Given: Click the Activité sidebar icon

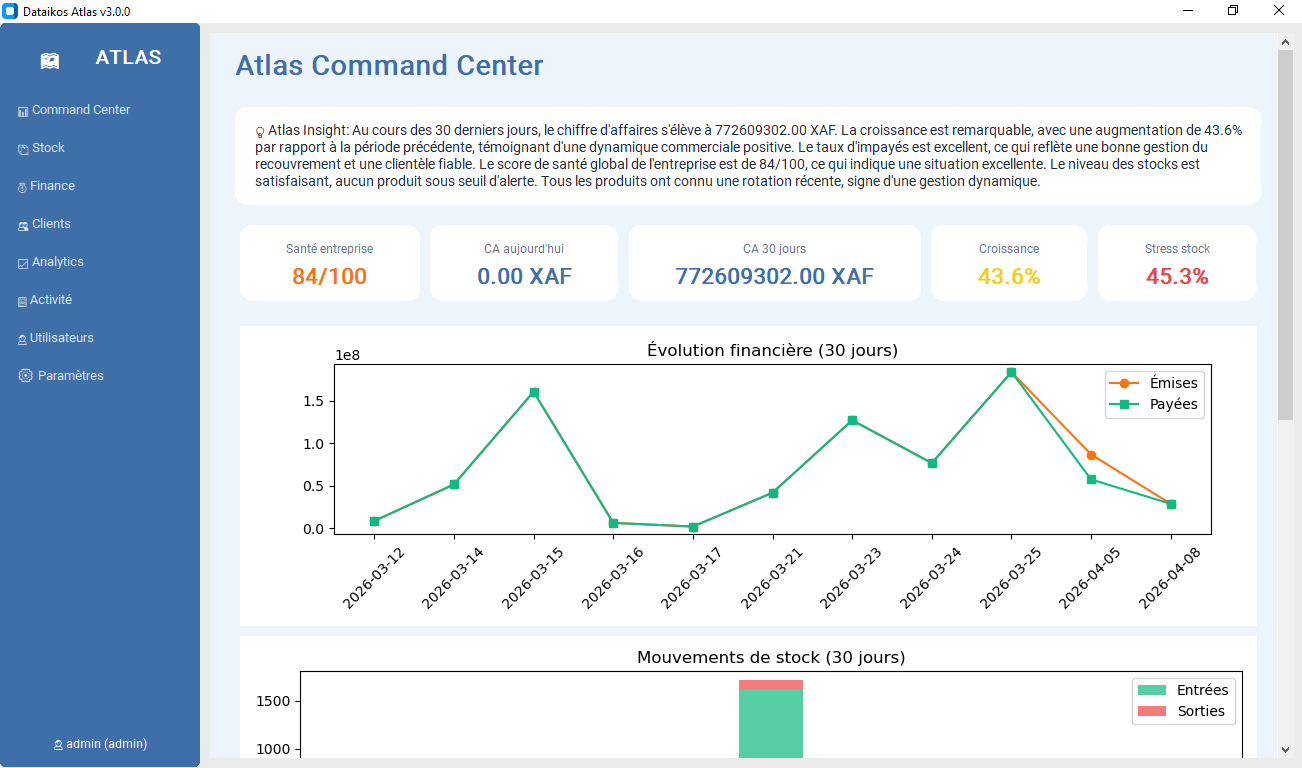Looking at the screenshot, I should pyautogui.click(x=22, y=301).
